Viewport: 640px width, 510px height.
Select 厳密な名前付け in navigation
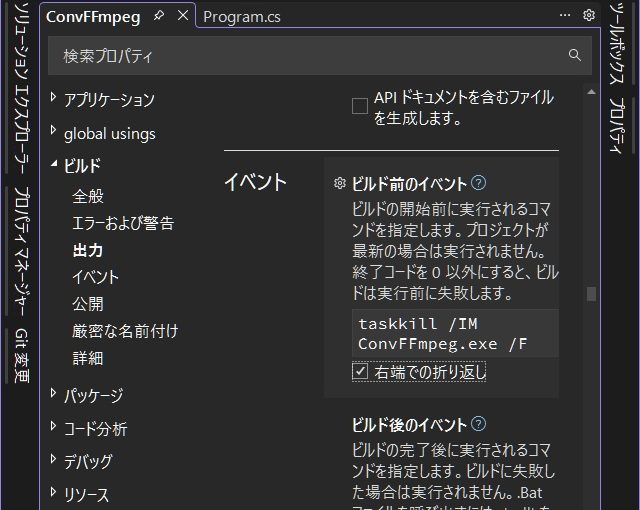(125, 331)
